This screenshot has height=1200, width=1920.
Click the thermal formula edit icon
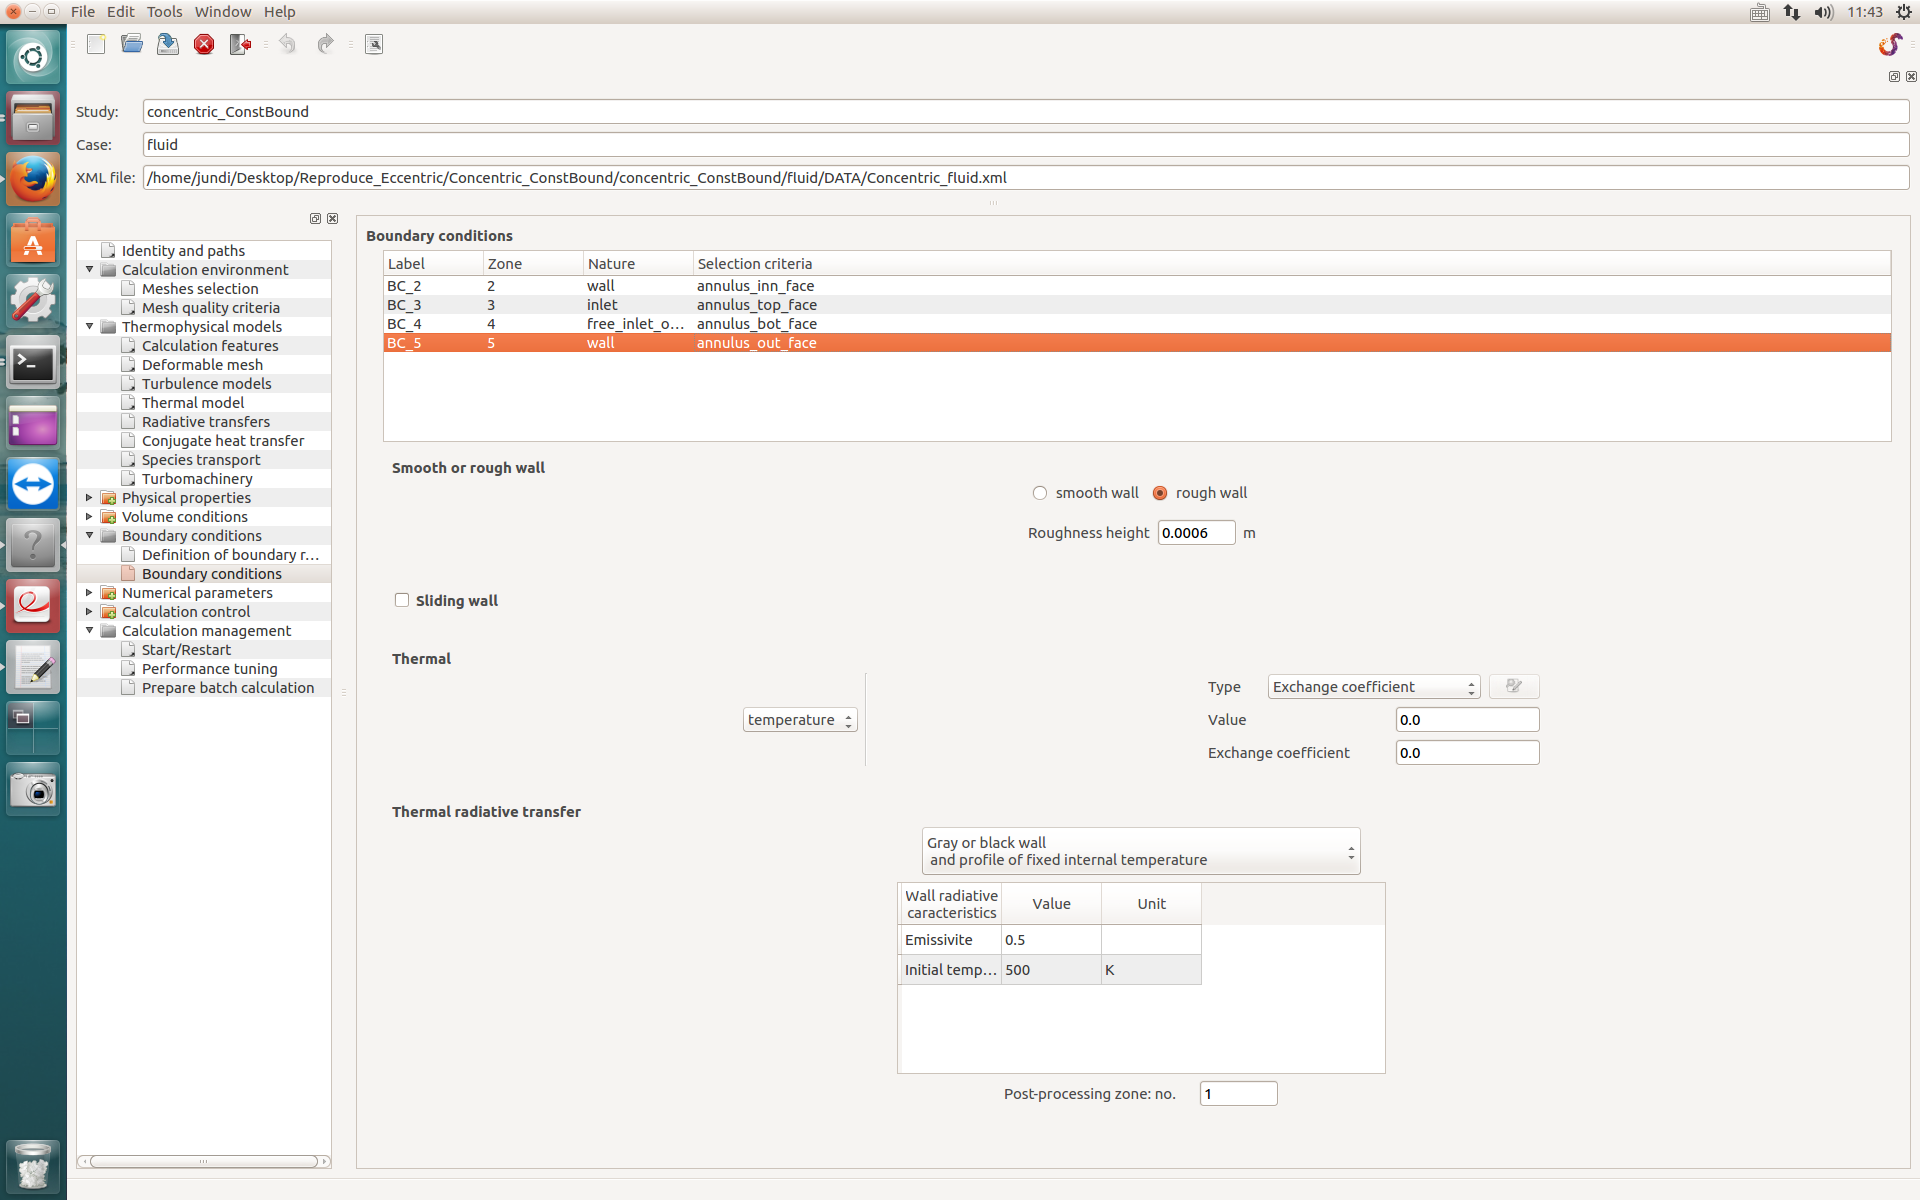(1513, 686)
